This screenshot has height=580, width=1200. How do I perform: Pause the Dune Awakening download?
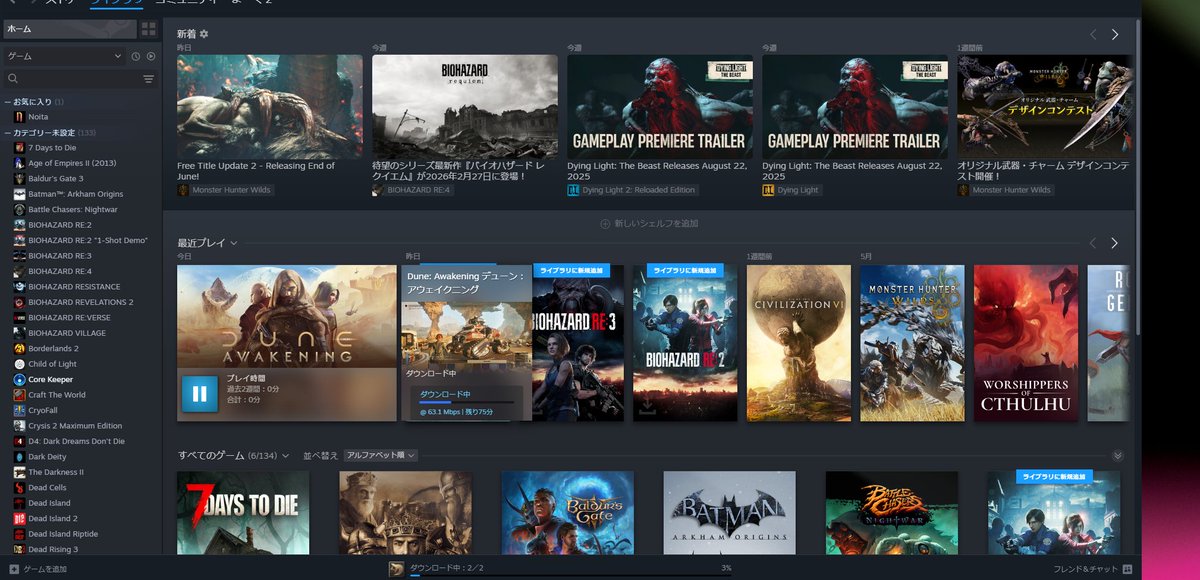199,394
